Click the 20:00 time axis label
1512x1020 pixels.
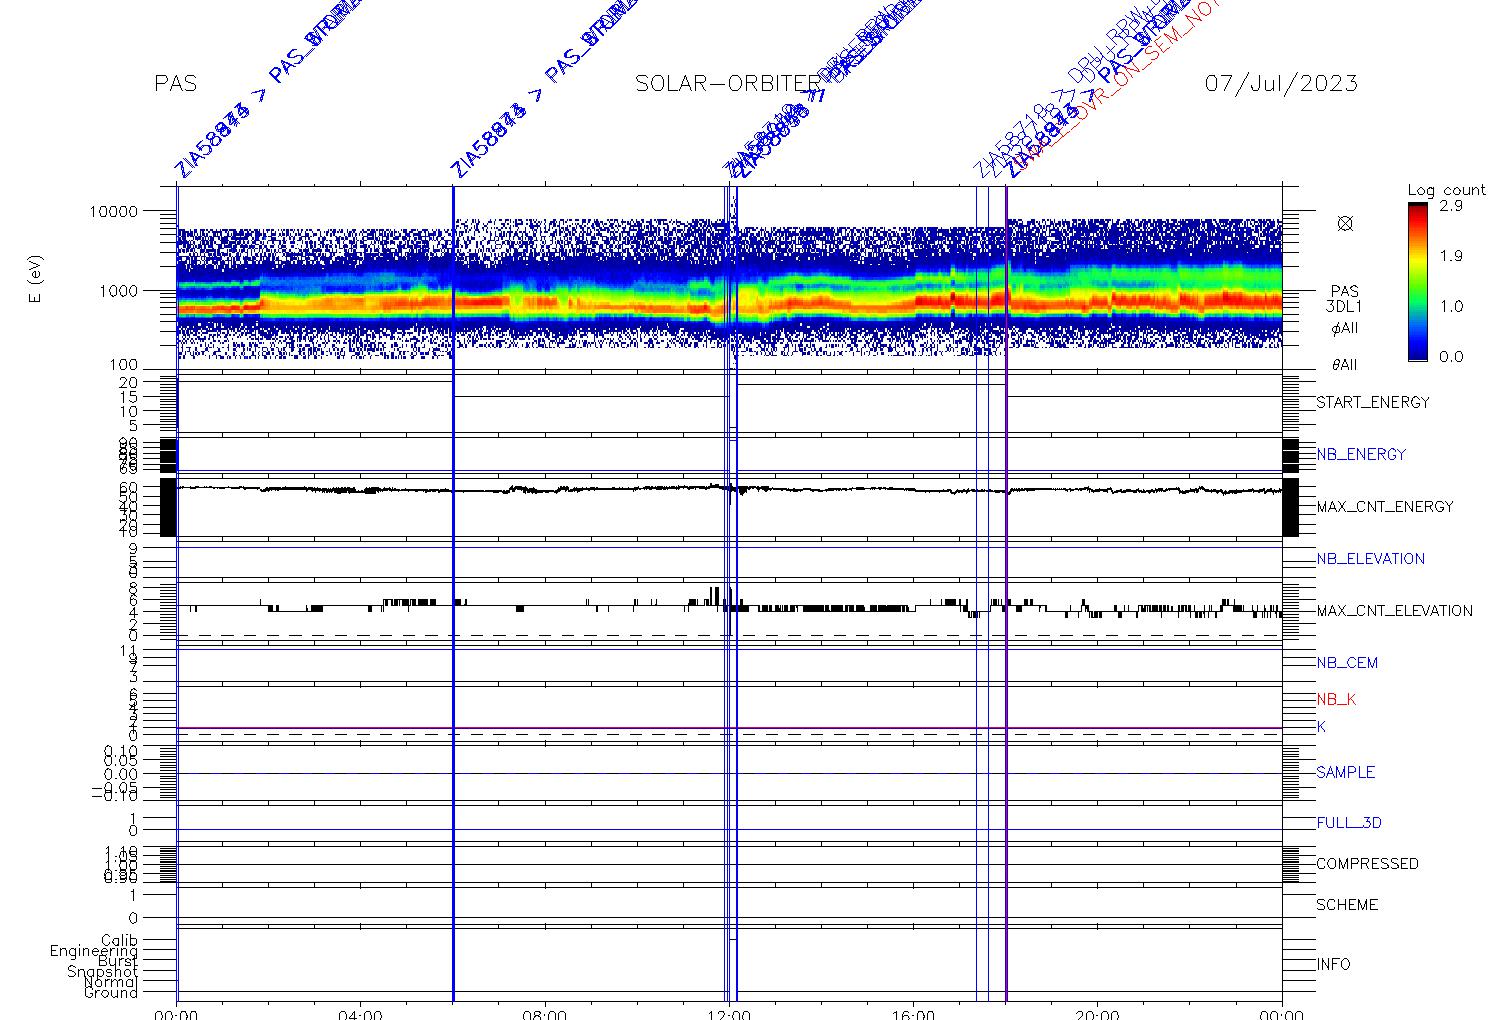coord(1097,1014)
